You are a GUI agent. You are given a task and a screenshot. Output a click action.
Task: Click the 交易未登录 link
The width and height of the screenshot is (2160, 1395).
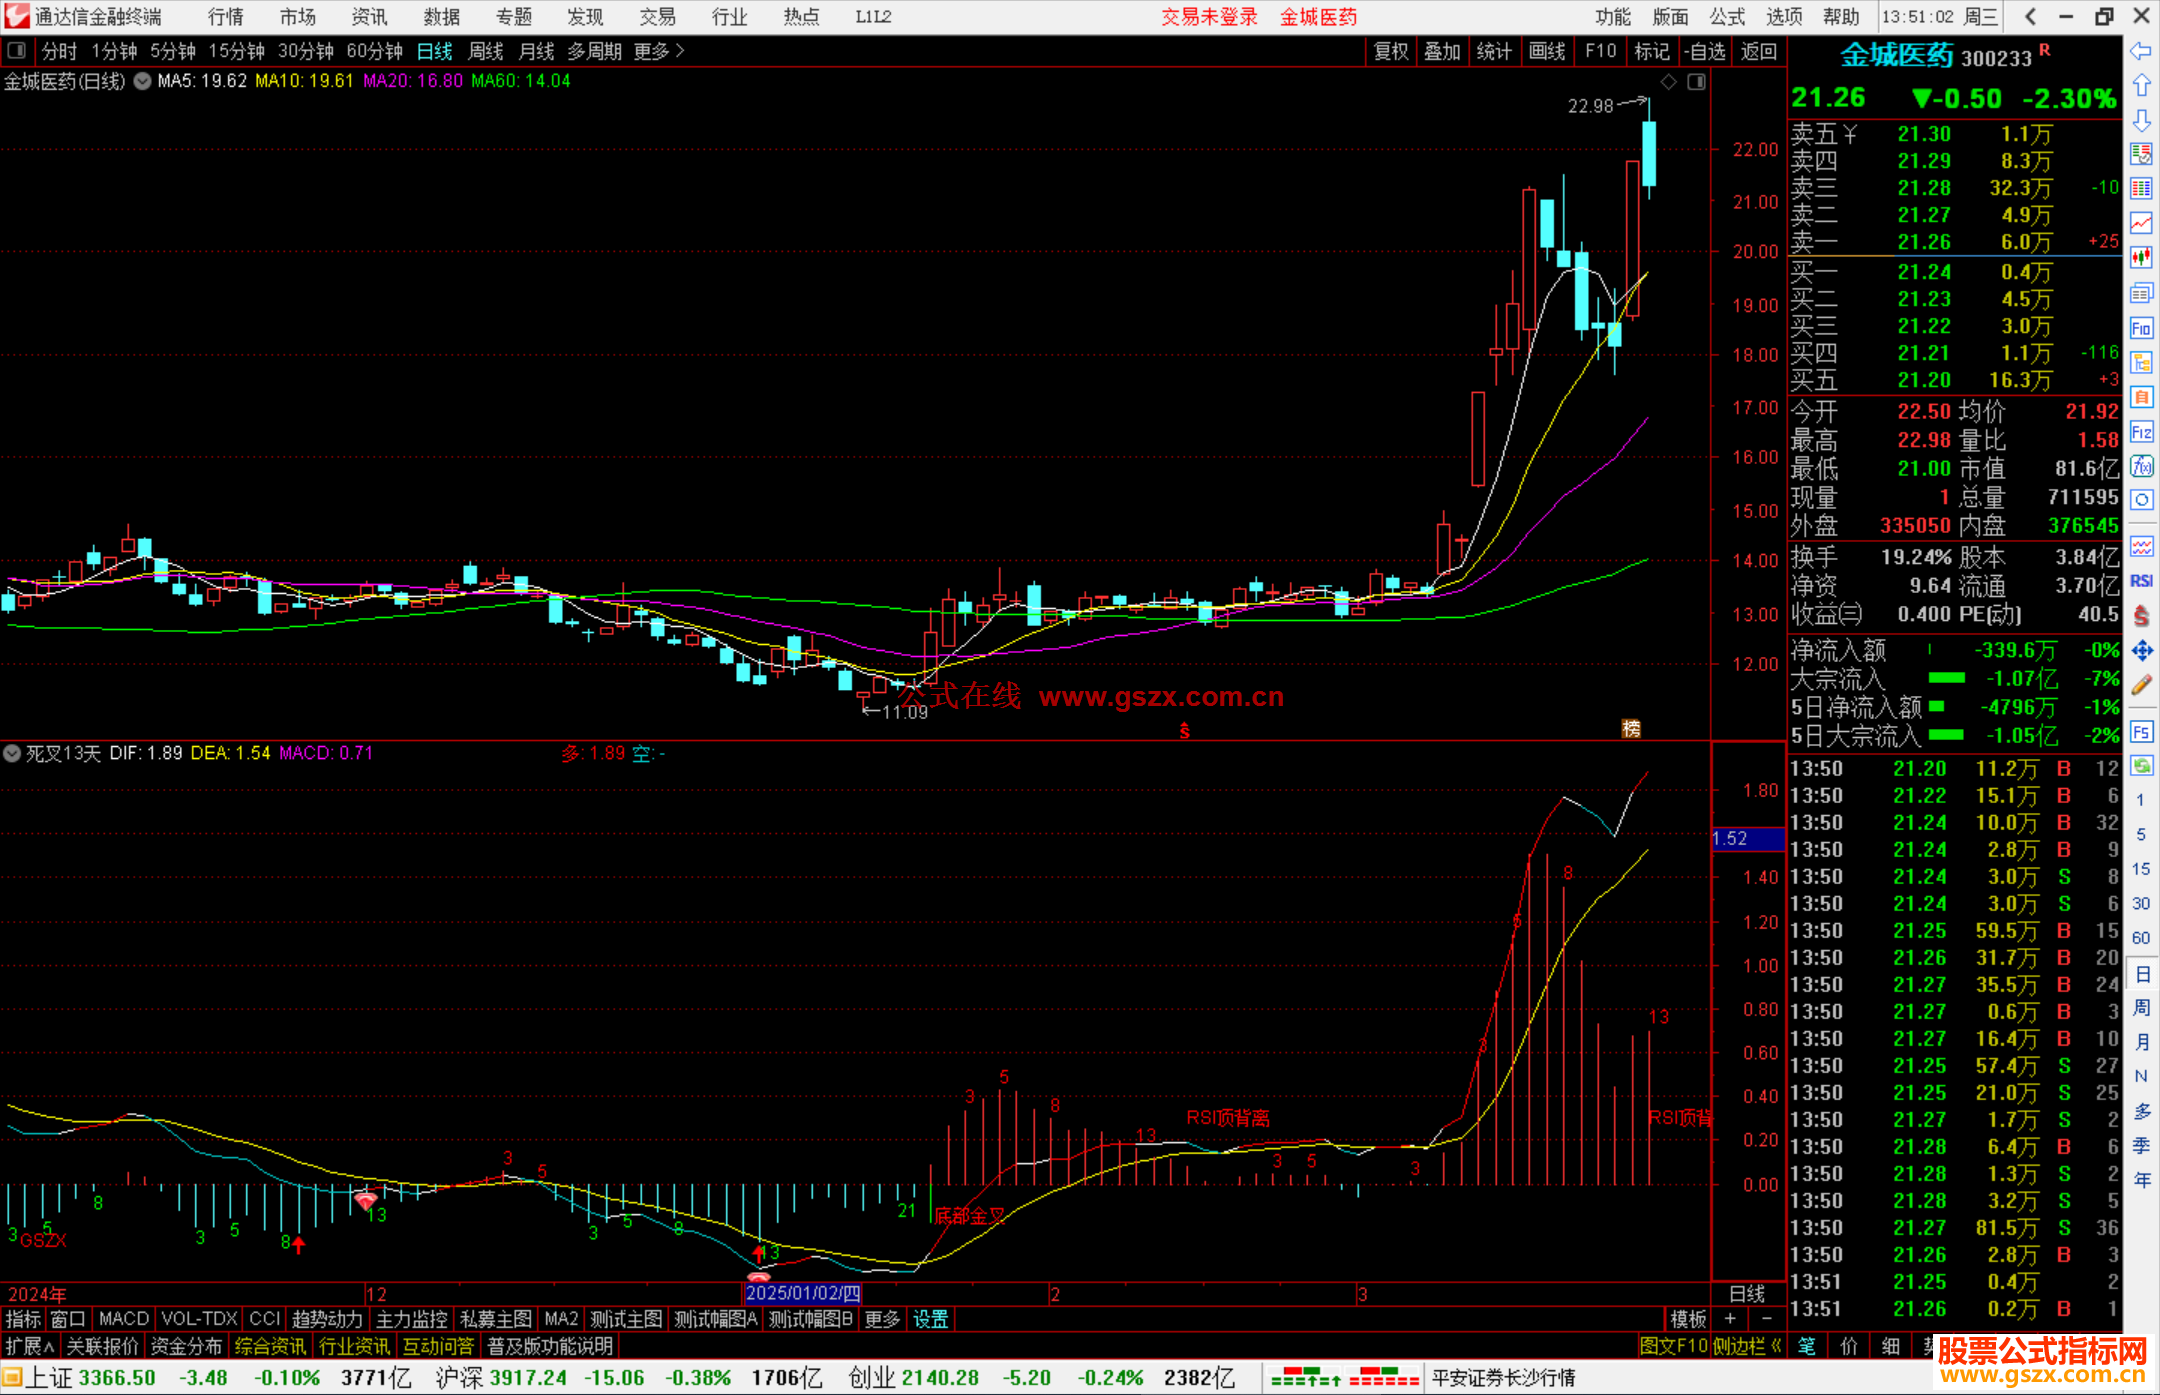click(1209, 16)
